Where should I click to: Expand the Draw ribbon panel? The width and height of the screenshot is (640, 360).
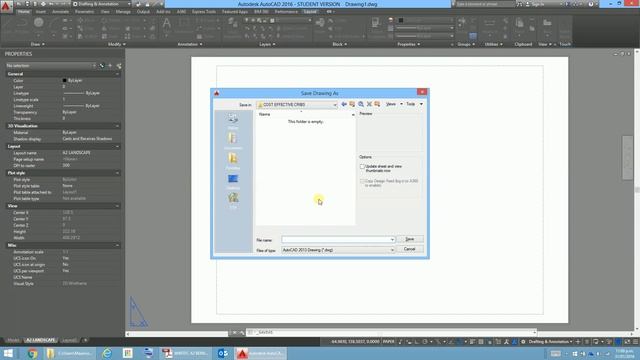38,44
